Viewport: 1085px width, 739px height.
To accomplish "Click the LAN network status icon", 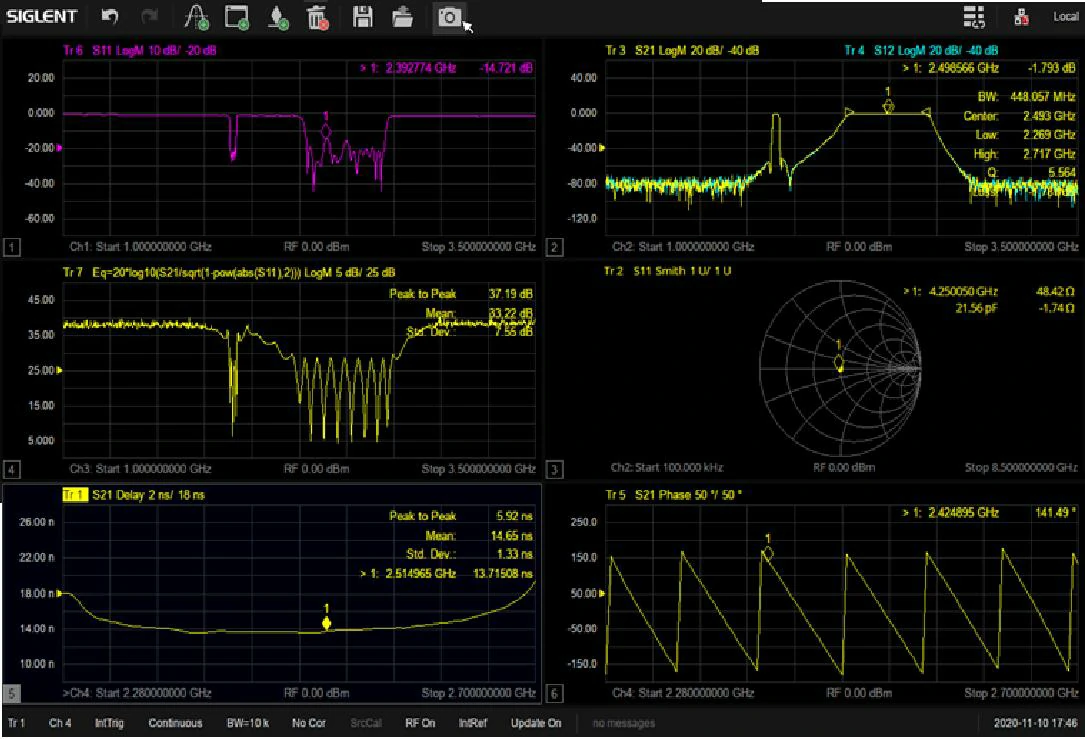I will [x=1021, y=17].
